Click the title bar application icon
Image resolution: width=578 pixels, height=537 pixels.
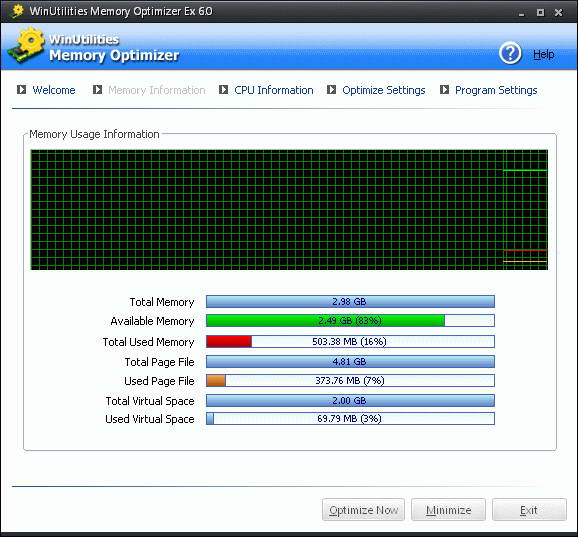point(17,11)
